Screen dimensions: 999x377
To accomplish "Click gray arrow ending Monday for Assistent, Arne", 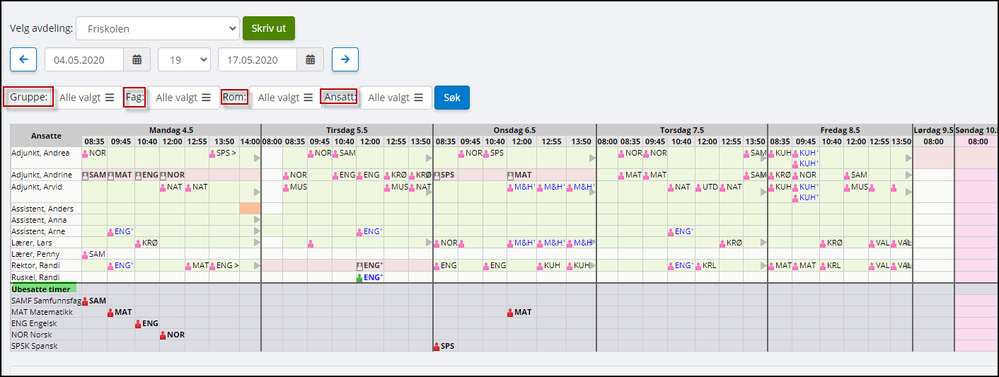I will (257, 231).
